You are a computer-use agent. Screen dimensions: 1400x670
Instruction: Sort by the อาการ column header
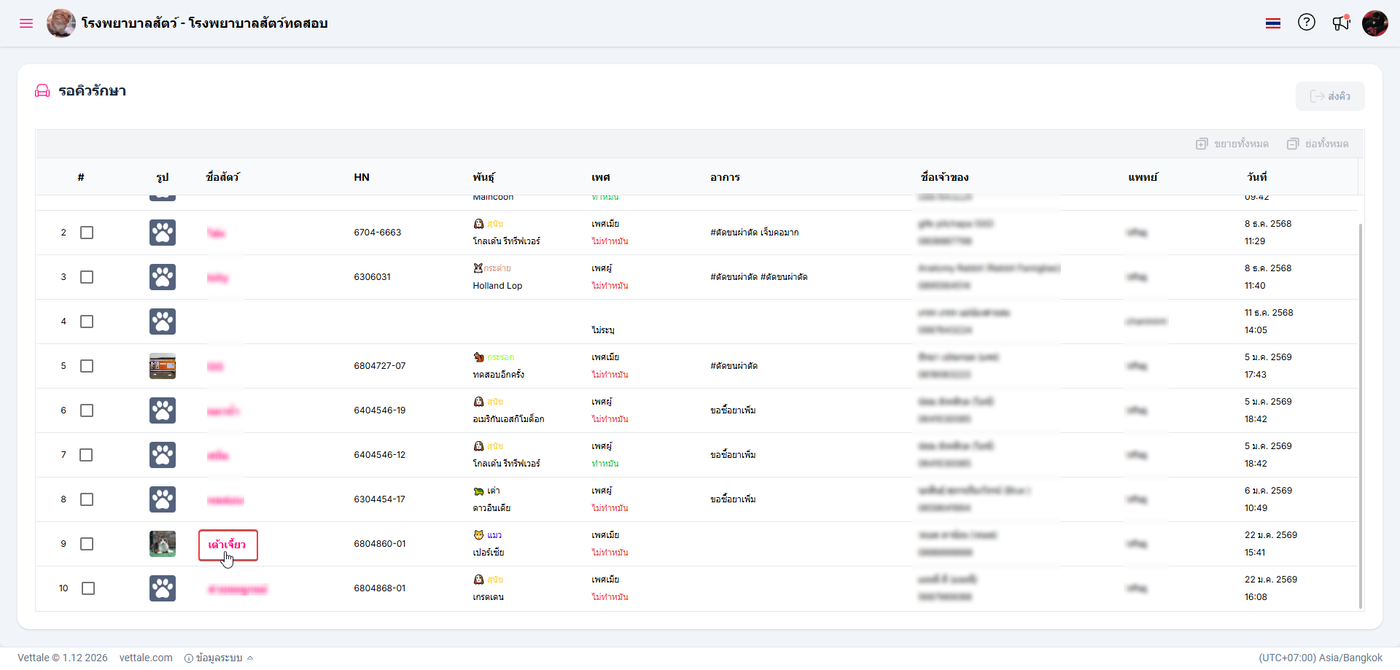click(x=725, y=177)
